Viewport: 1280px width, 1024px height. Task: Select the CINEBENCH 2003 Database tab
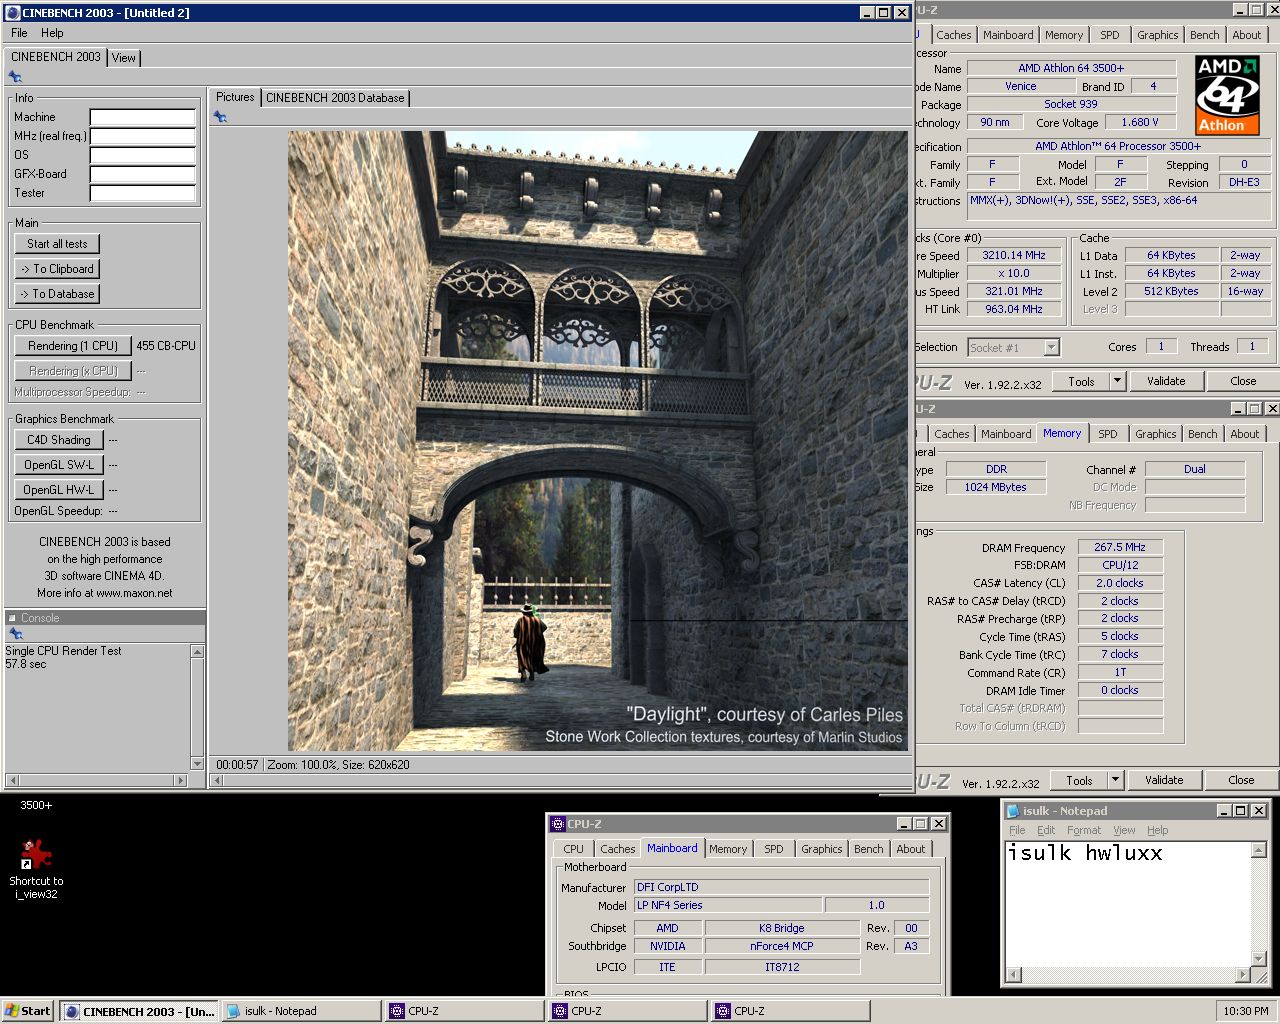(335, 98)
